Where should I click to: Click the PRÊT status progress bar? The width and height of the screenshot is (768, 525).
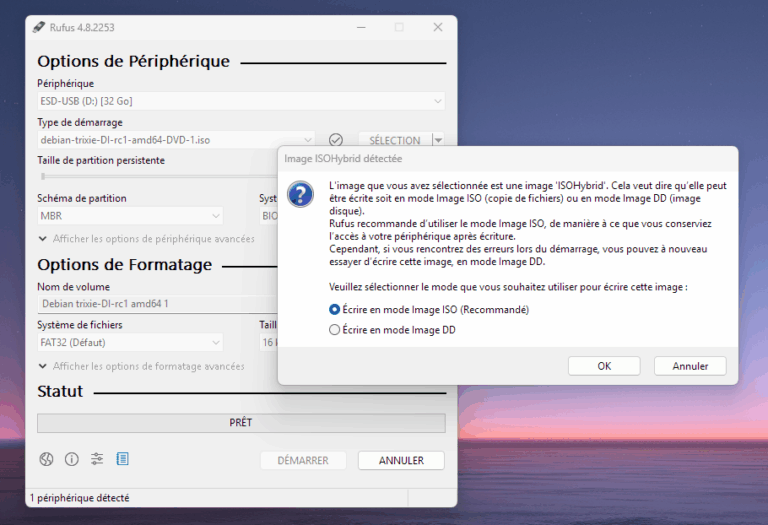point(241,423)
